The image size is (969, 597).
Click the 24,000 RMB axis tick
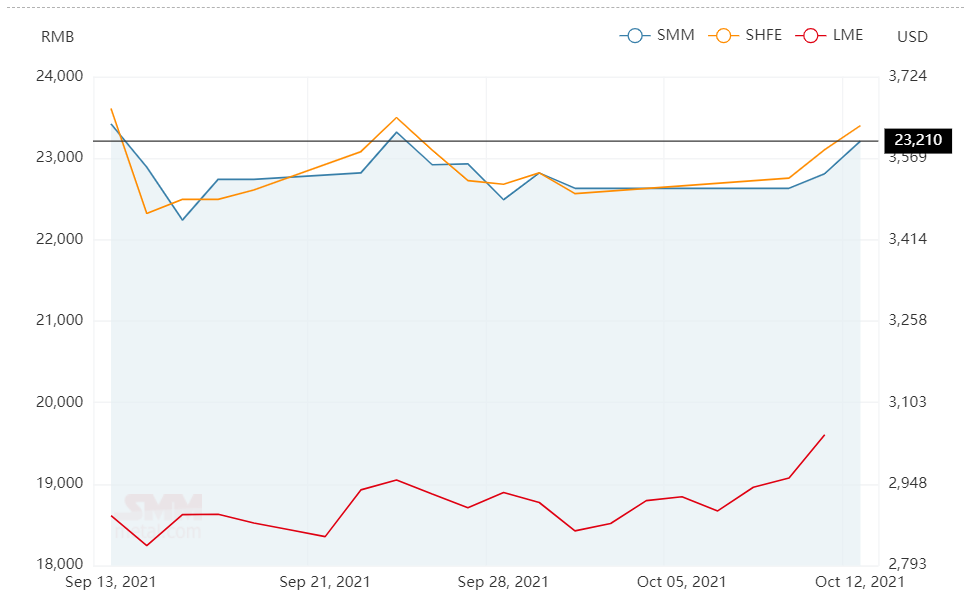(x=59, y=76)
